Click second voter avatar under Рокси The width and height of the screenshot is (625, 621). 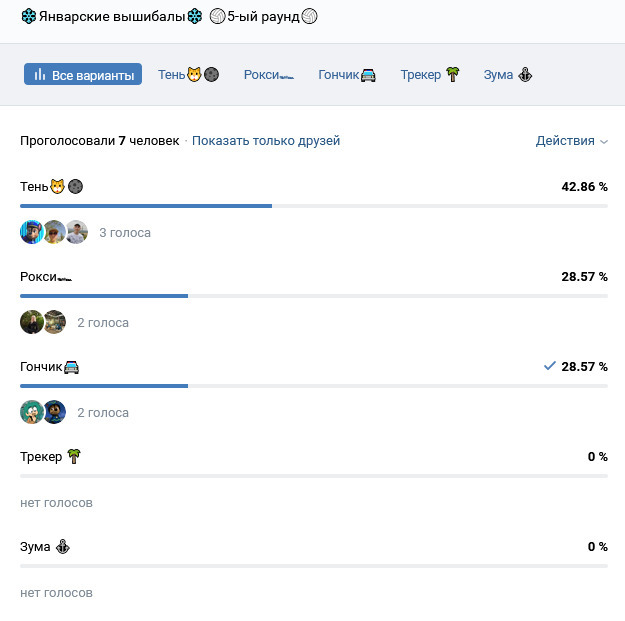54,322
